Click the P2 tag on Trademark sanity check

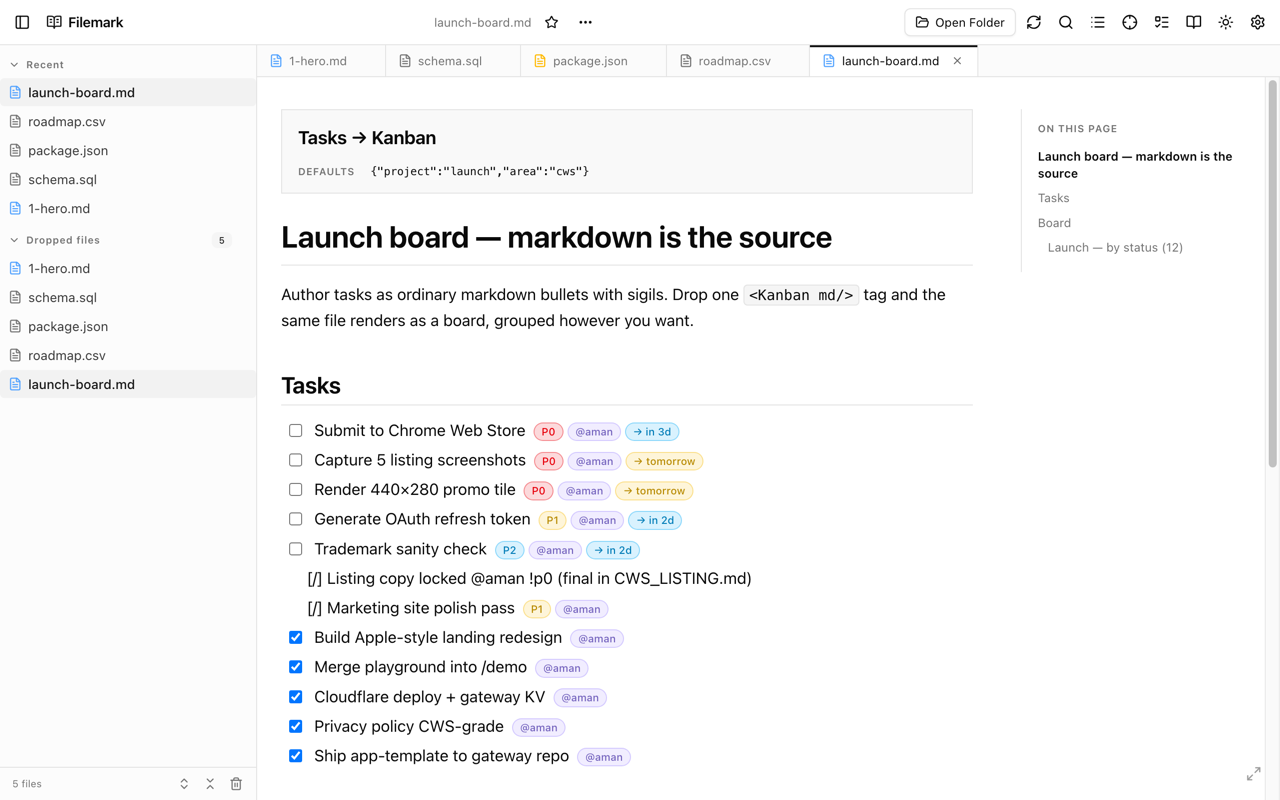pyautogui.click(x=509, y=550)
